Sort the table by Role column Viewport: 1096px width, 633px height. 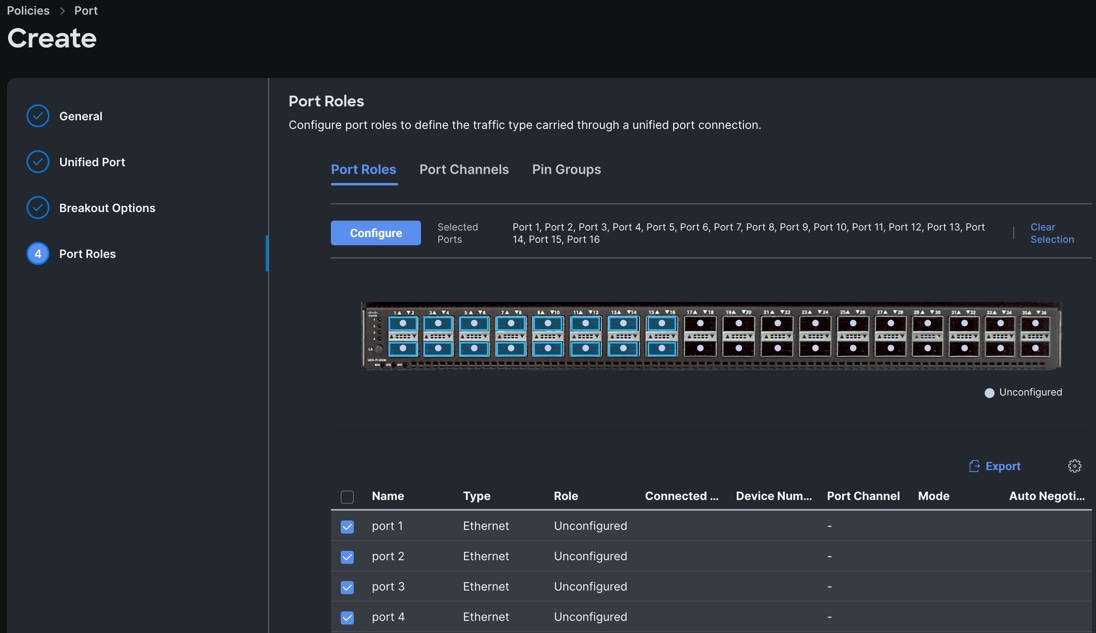(566, 496)
